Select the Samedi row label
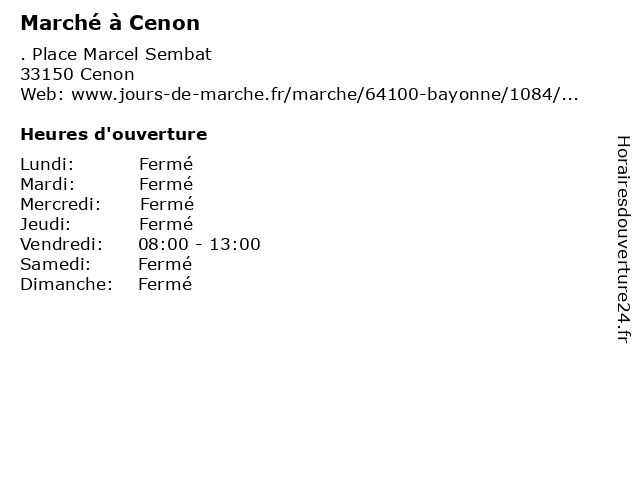The width and height of the screenshot is (640, 480). coord(55,264)
